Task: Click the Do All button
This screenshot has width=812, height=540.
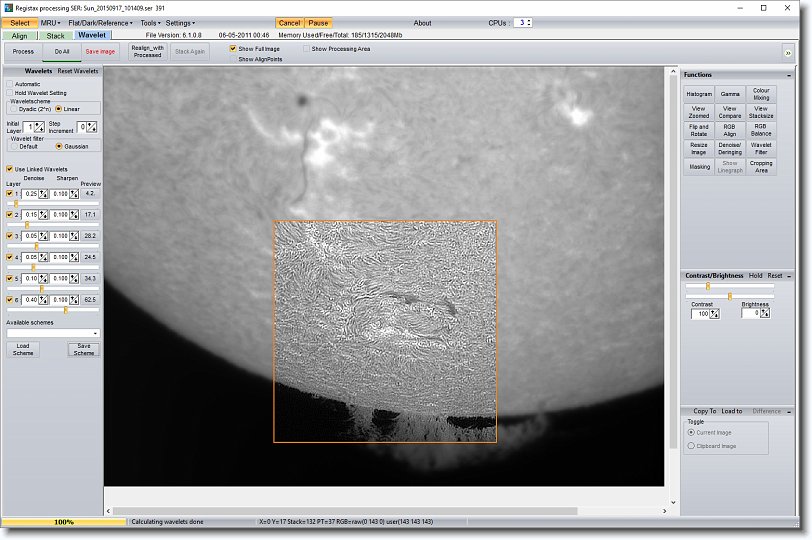Action: click(x=62, y=52)
